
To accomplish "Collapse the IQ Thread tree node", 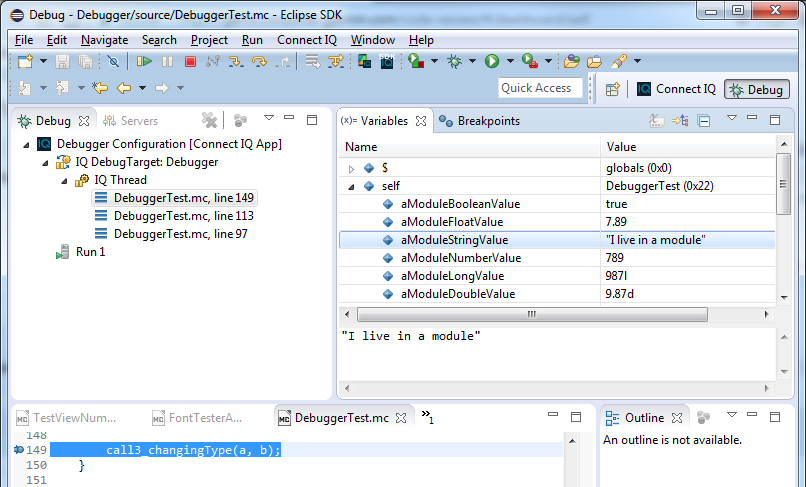I will click(x=64, y=181).
